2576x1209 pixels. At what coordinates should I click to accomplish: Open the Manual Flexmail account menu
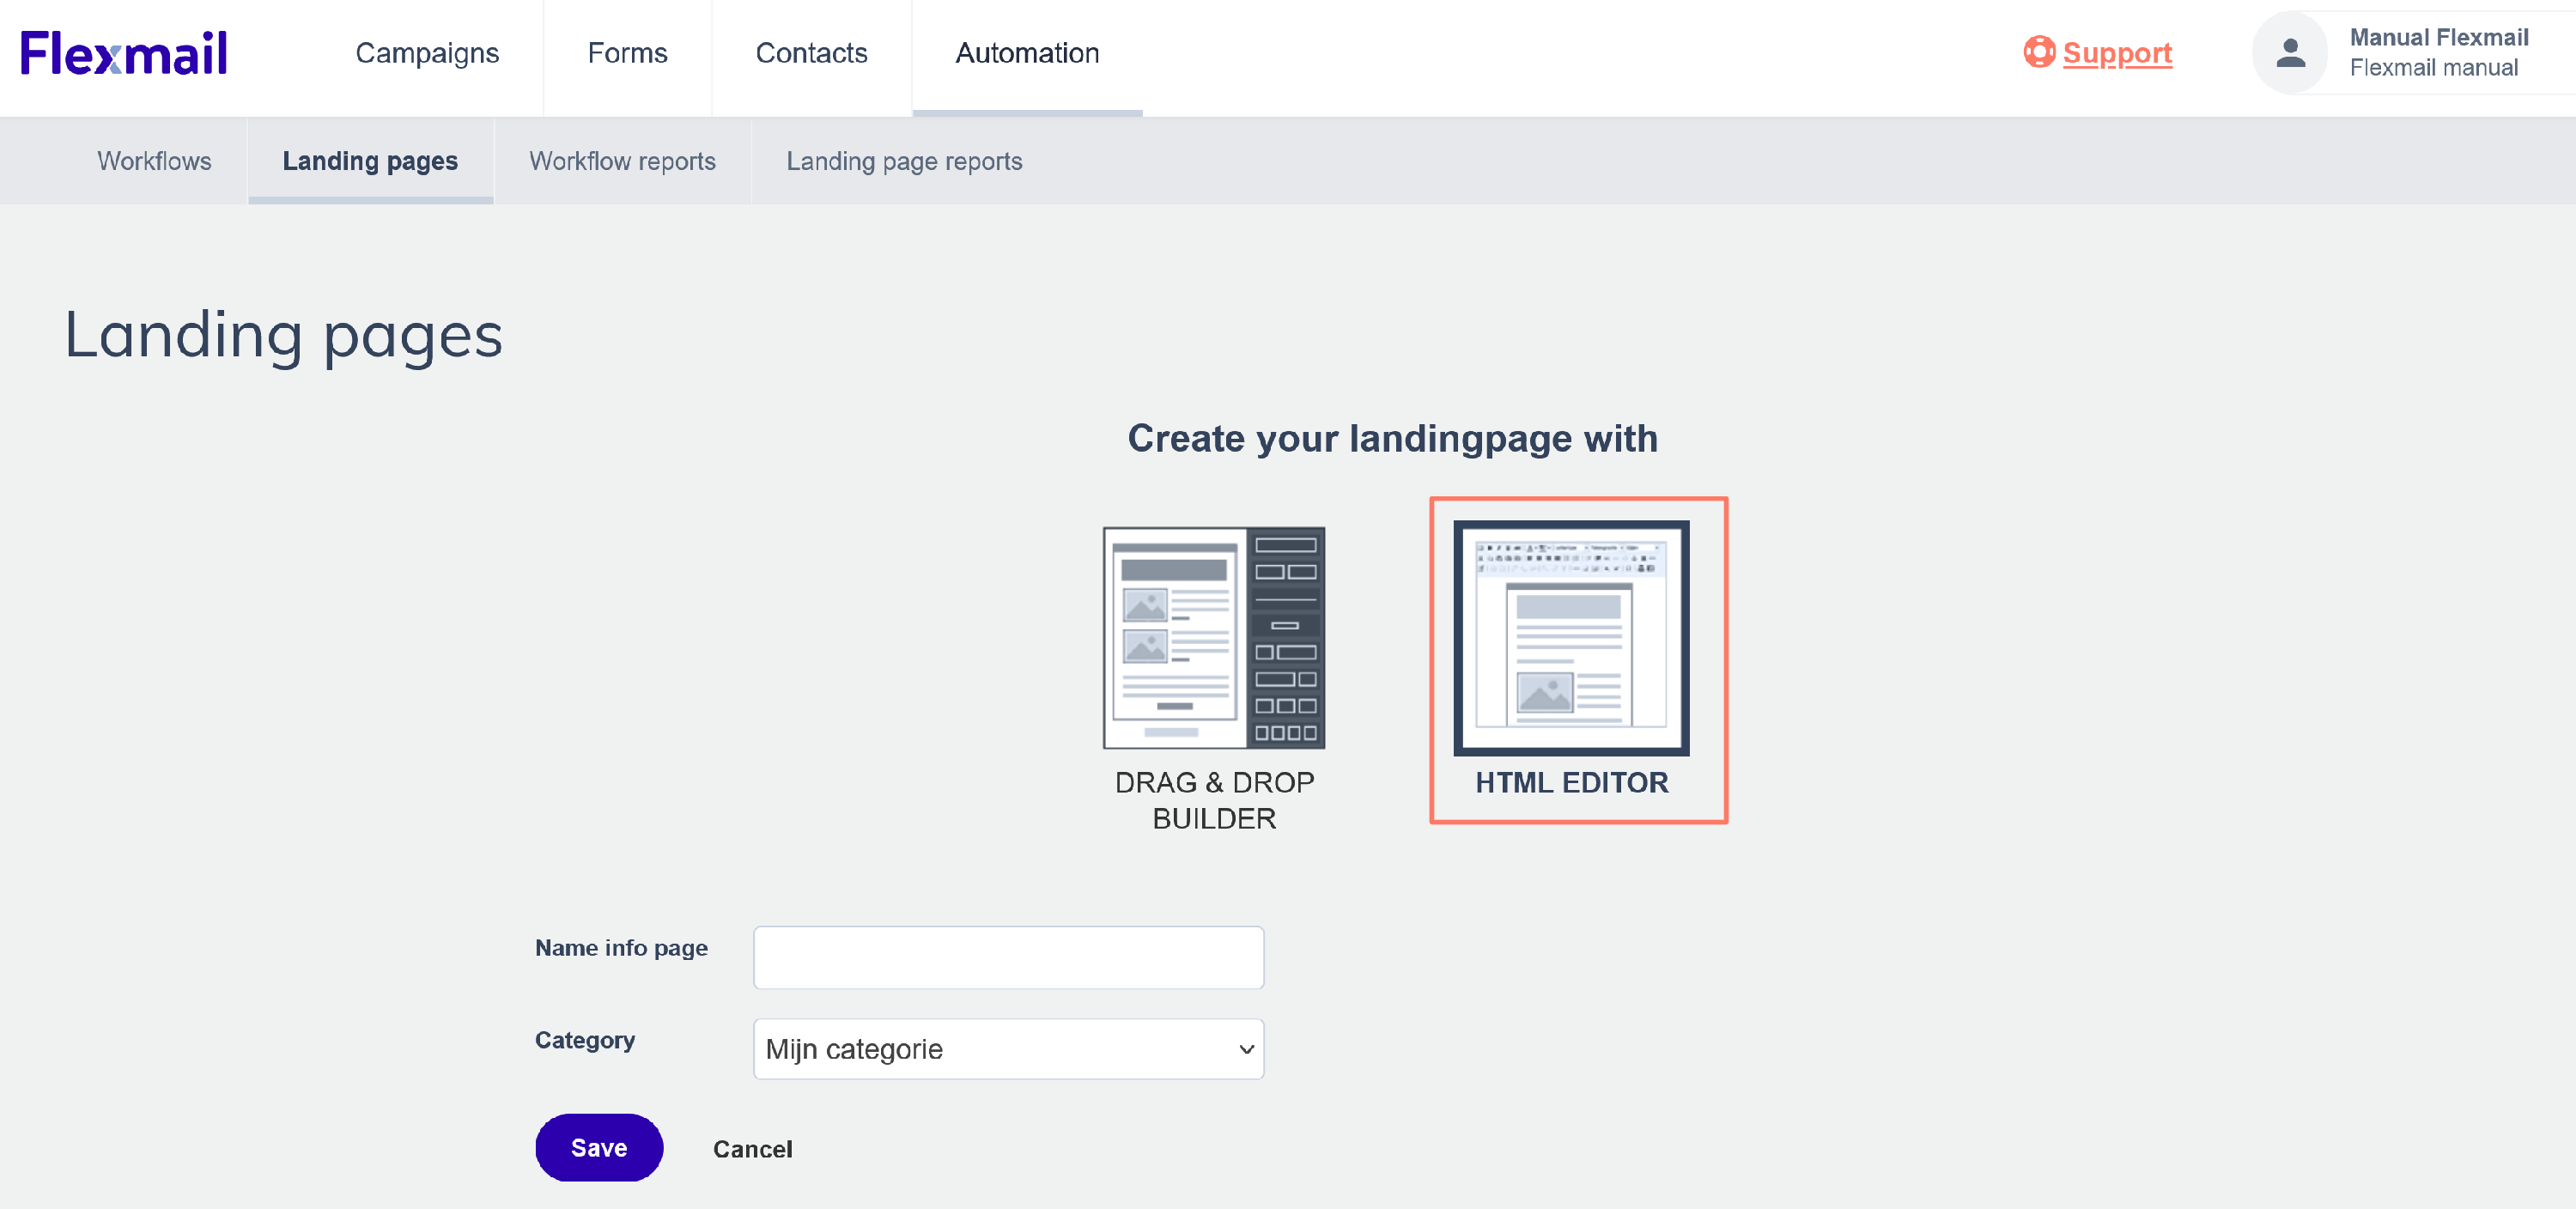[x=2437, y=52]
